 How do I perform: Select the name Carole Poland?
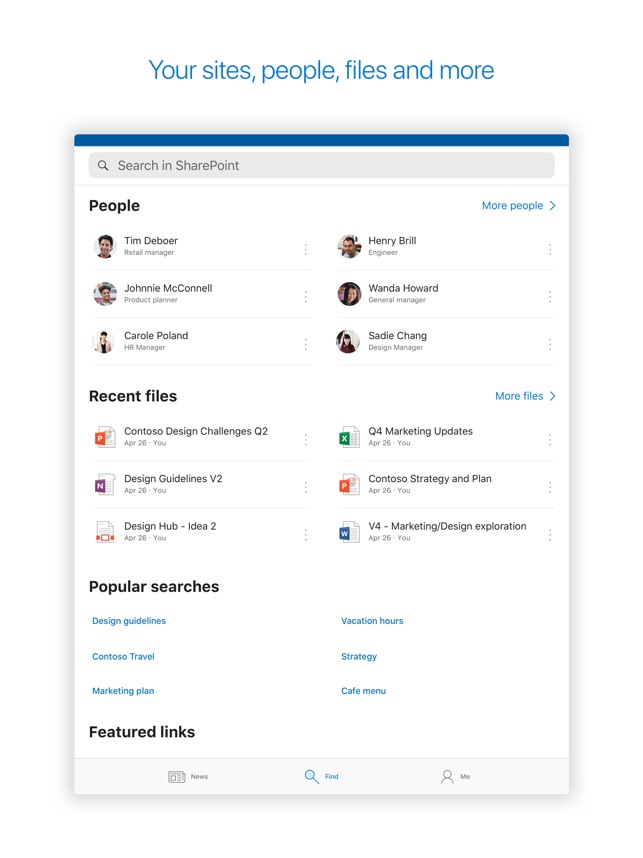pos(156,336)
